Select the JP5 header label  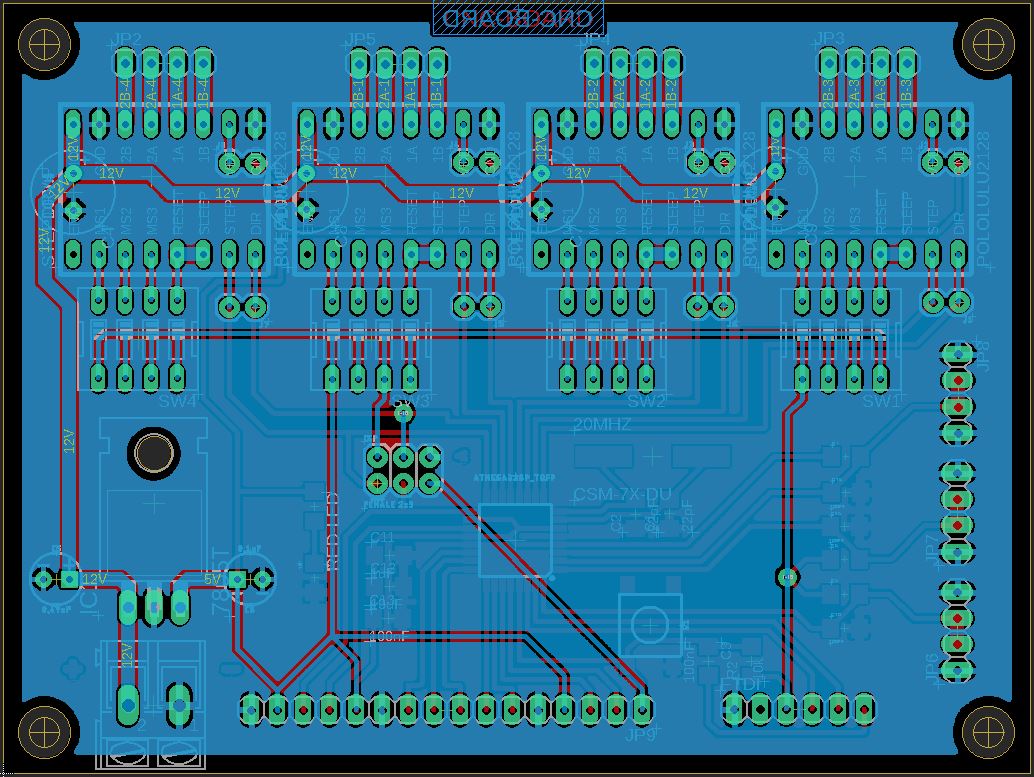pyautogui.click(x=361, y=39)
